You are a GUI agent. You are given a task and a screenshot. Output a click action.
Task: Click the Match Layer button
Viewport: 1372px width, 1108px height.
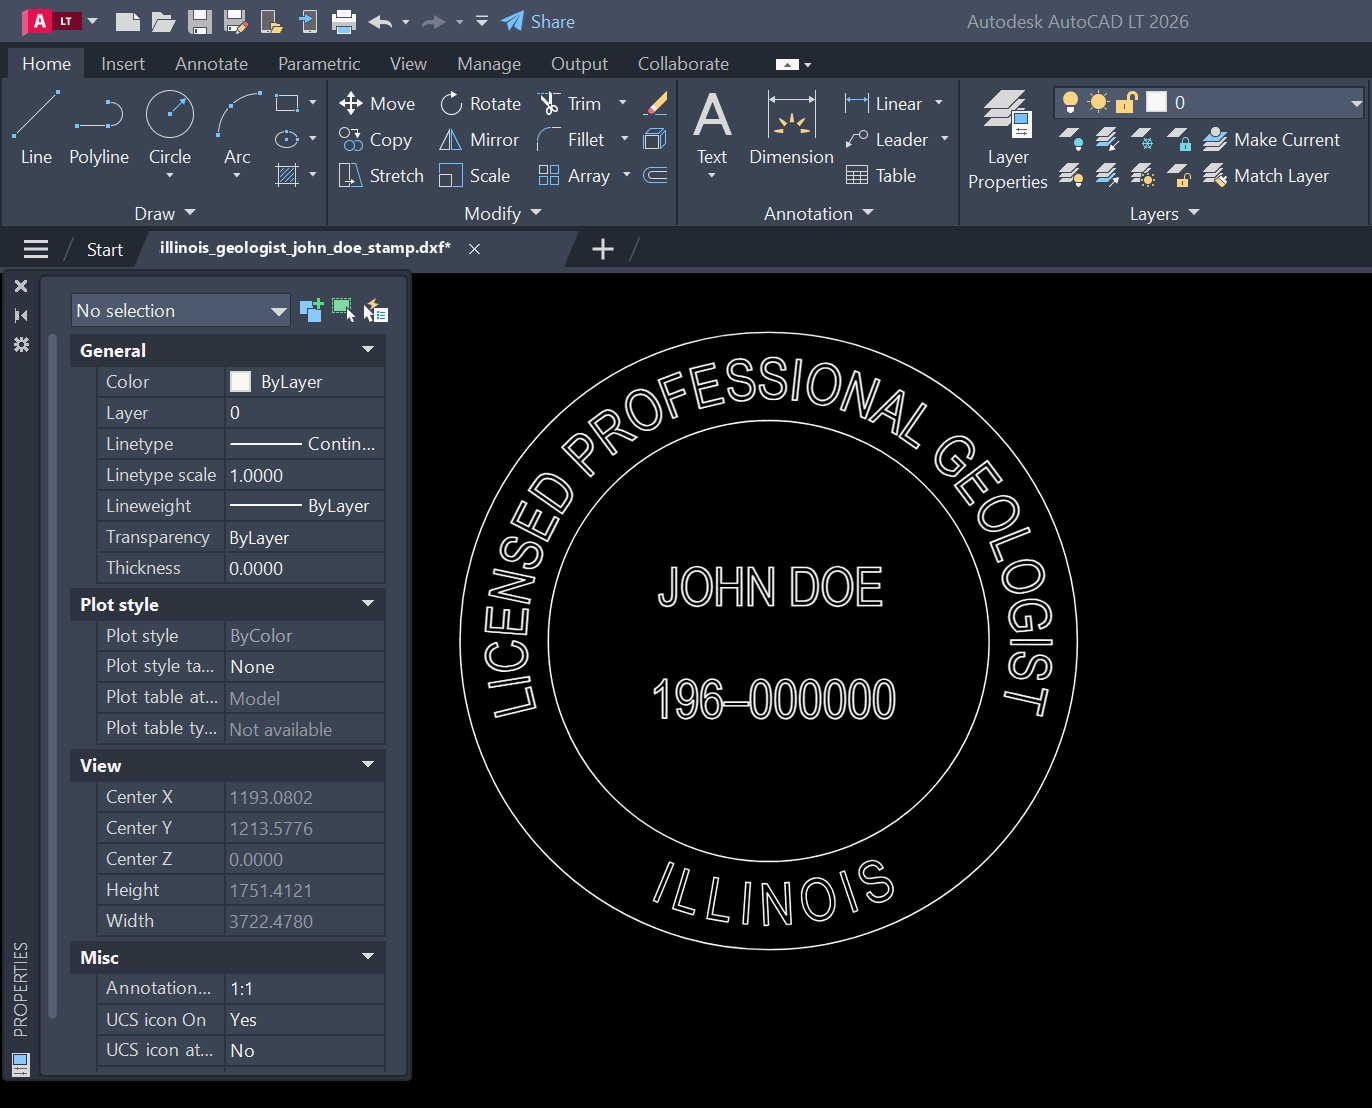(1266, 175)
